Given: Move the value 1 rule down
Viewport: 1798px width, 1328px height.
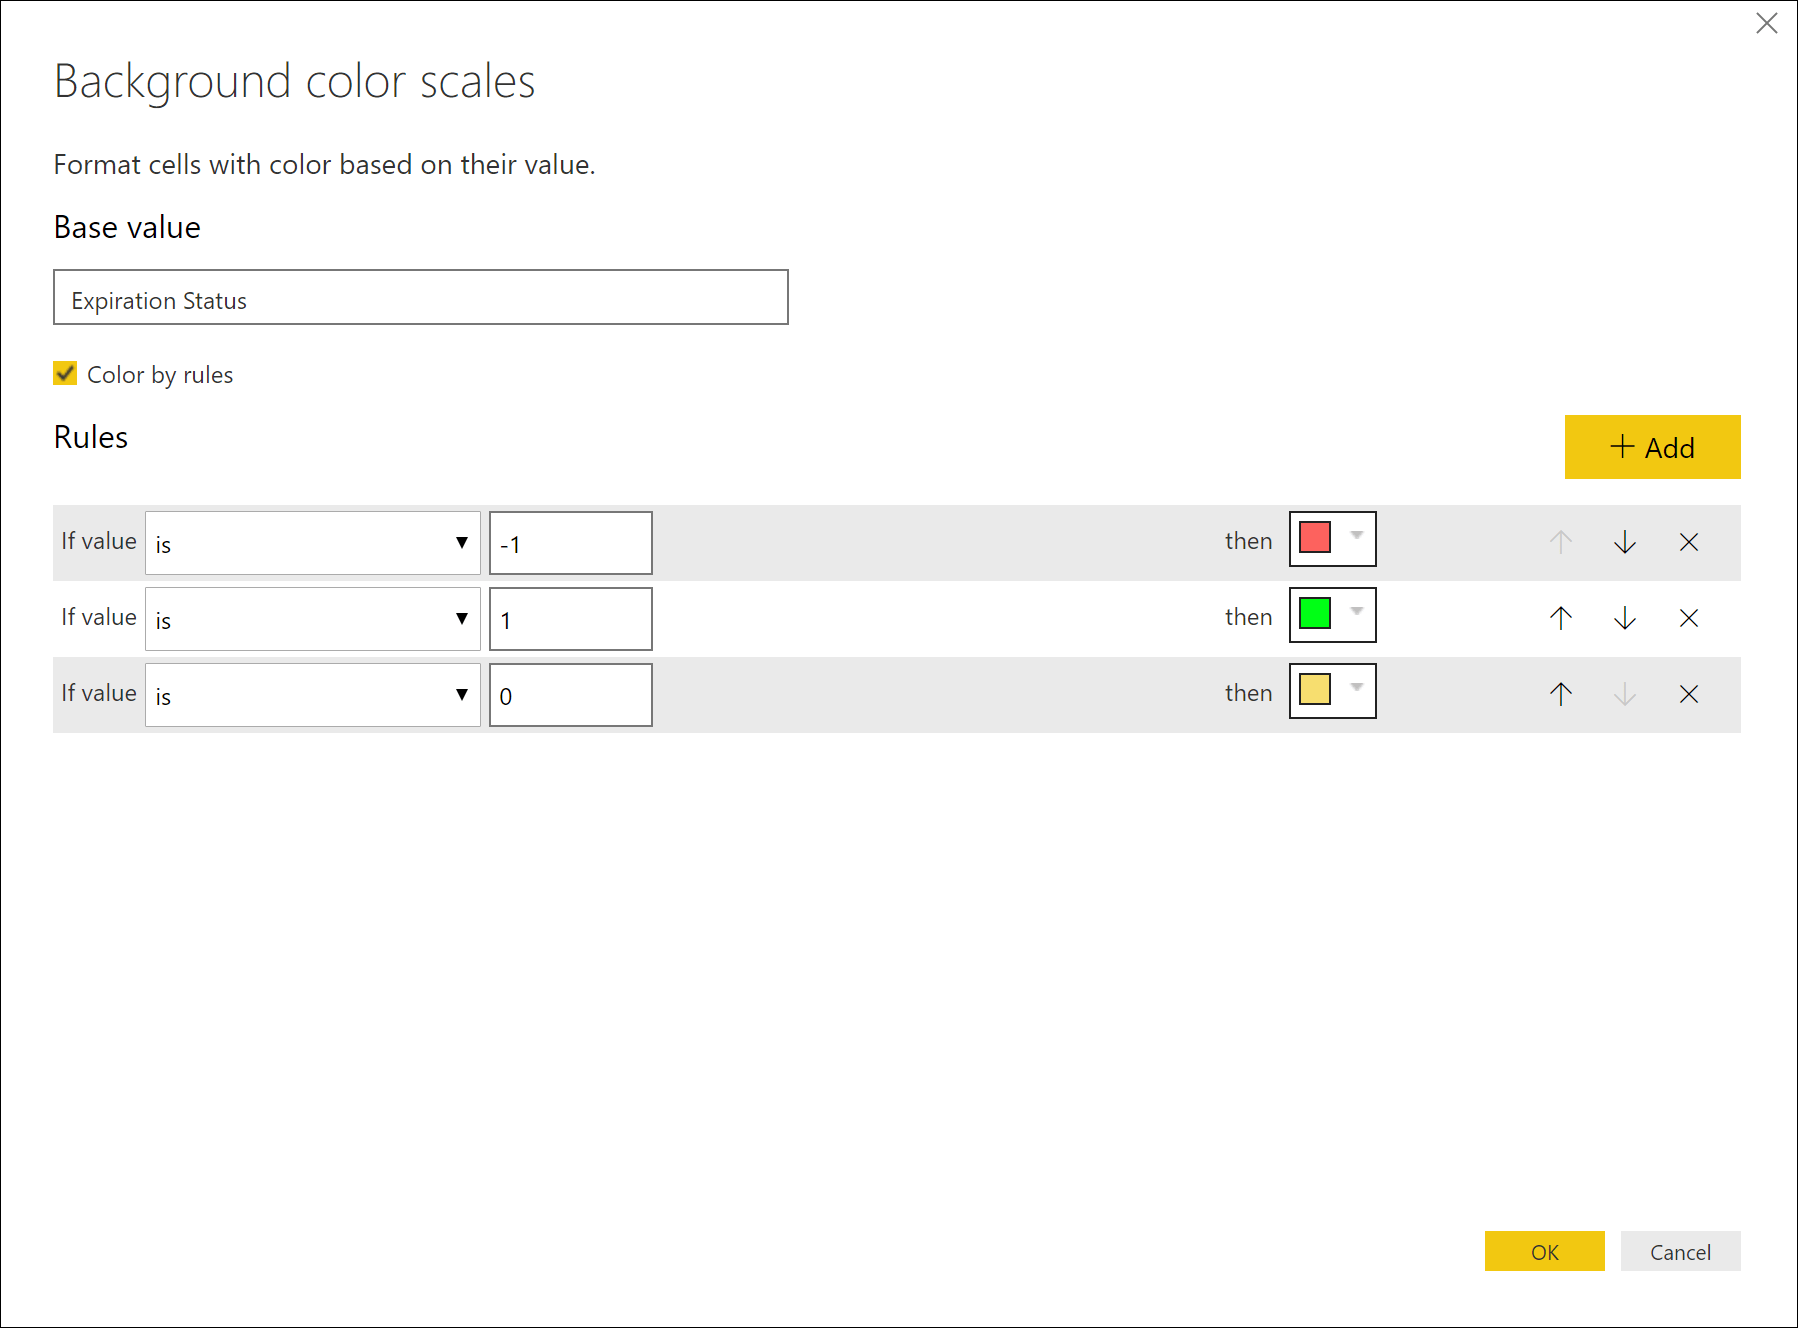Looking at the screenshot, I should tap(1625, 618).
